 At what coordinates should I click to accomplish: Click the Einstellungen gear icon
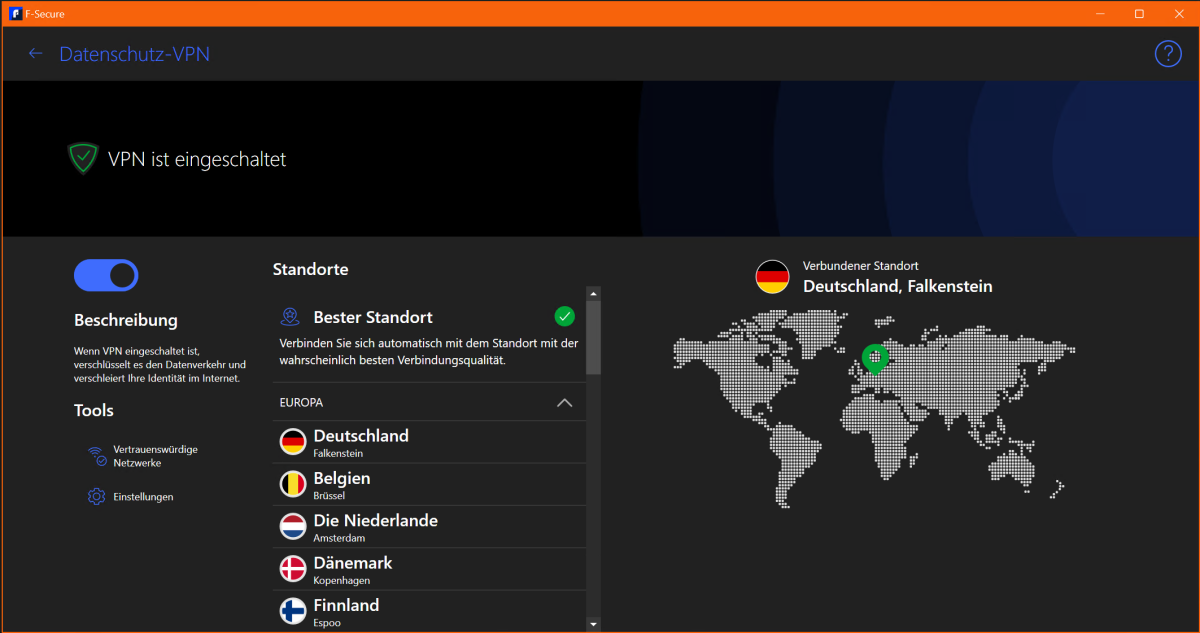97,496
